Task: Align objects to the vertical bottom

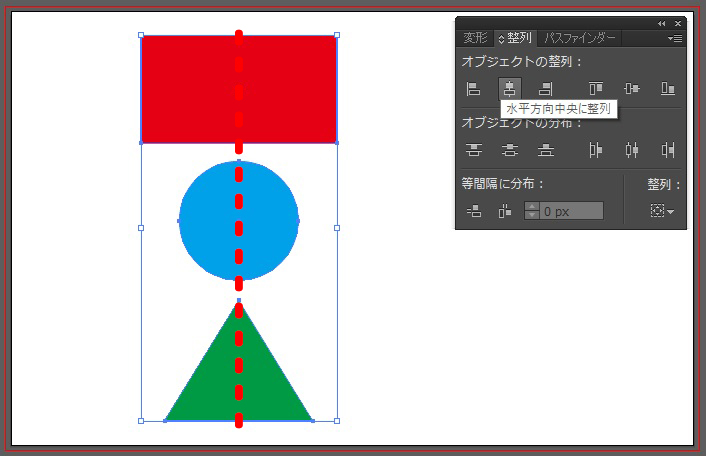Action: (x=667, y=89)
